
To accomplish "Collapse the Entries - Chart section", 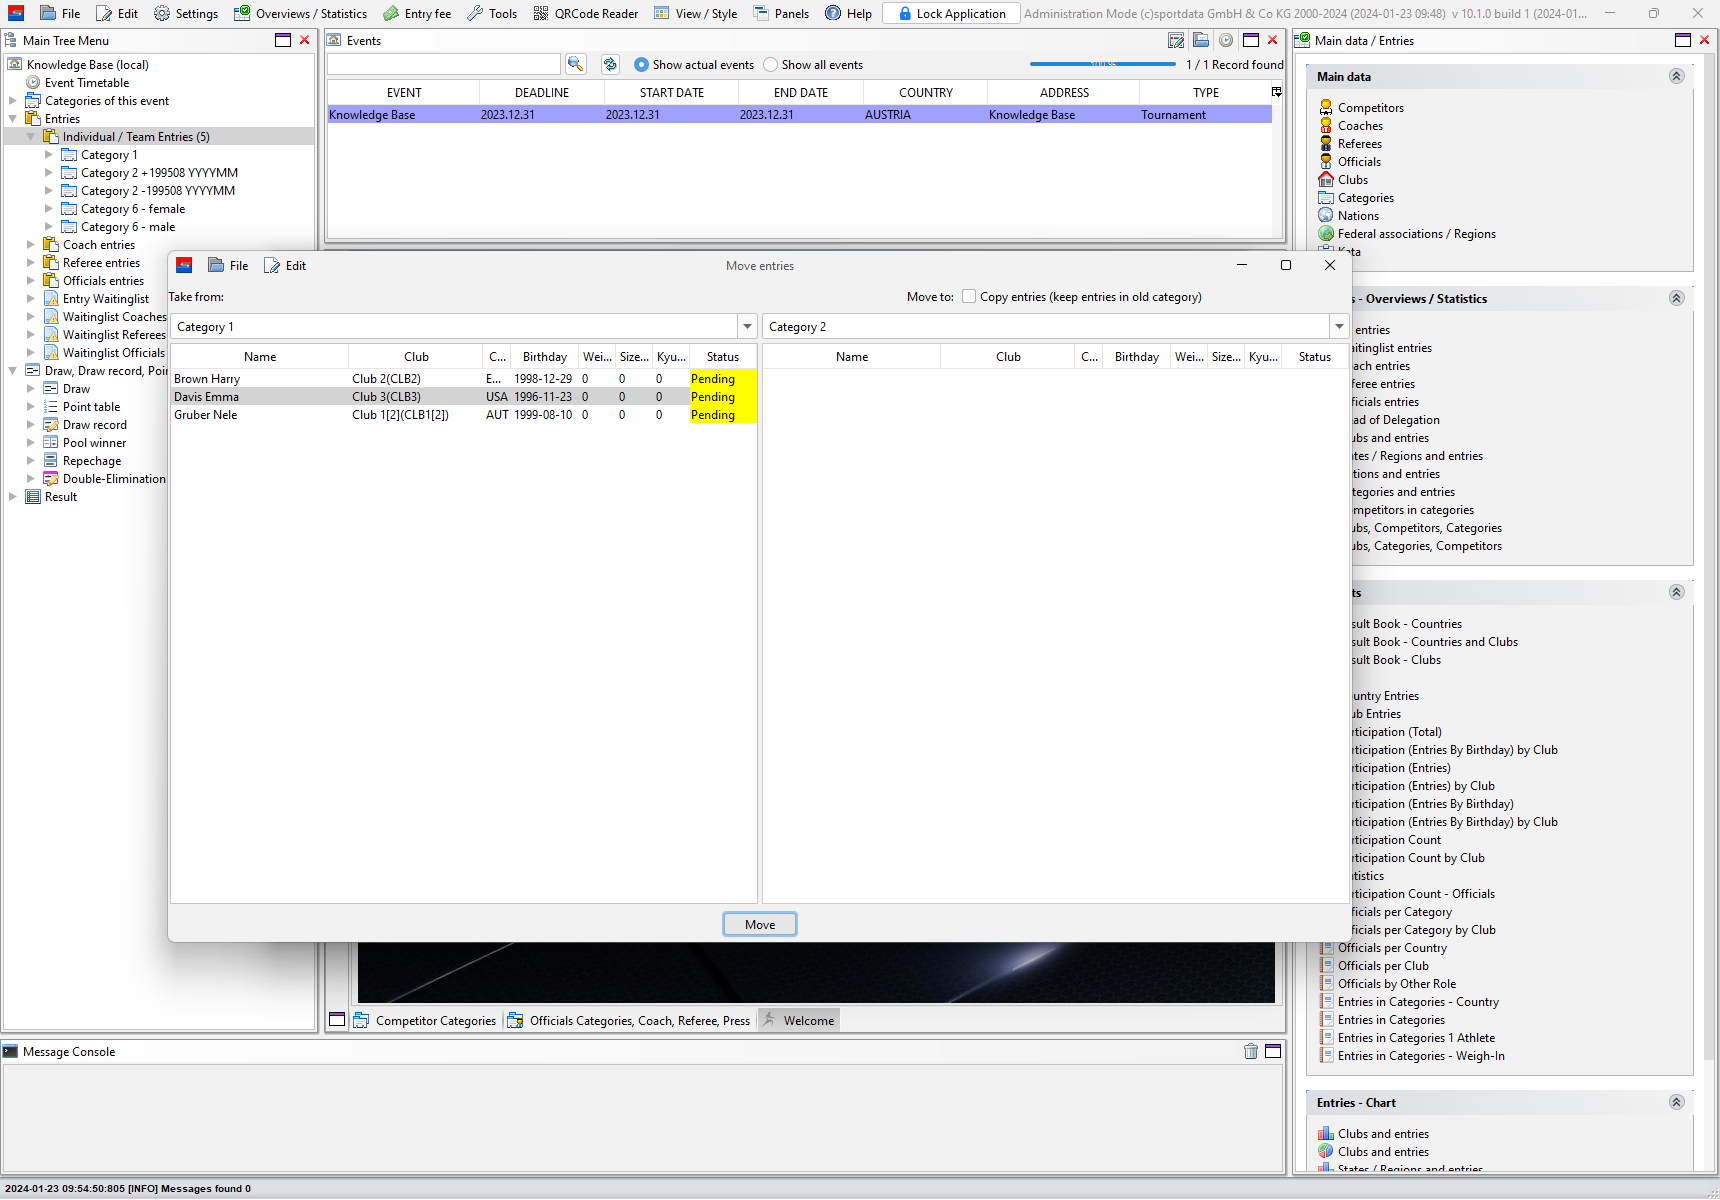I will [1677, 1102].
